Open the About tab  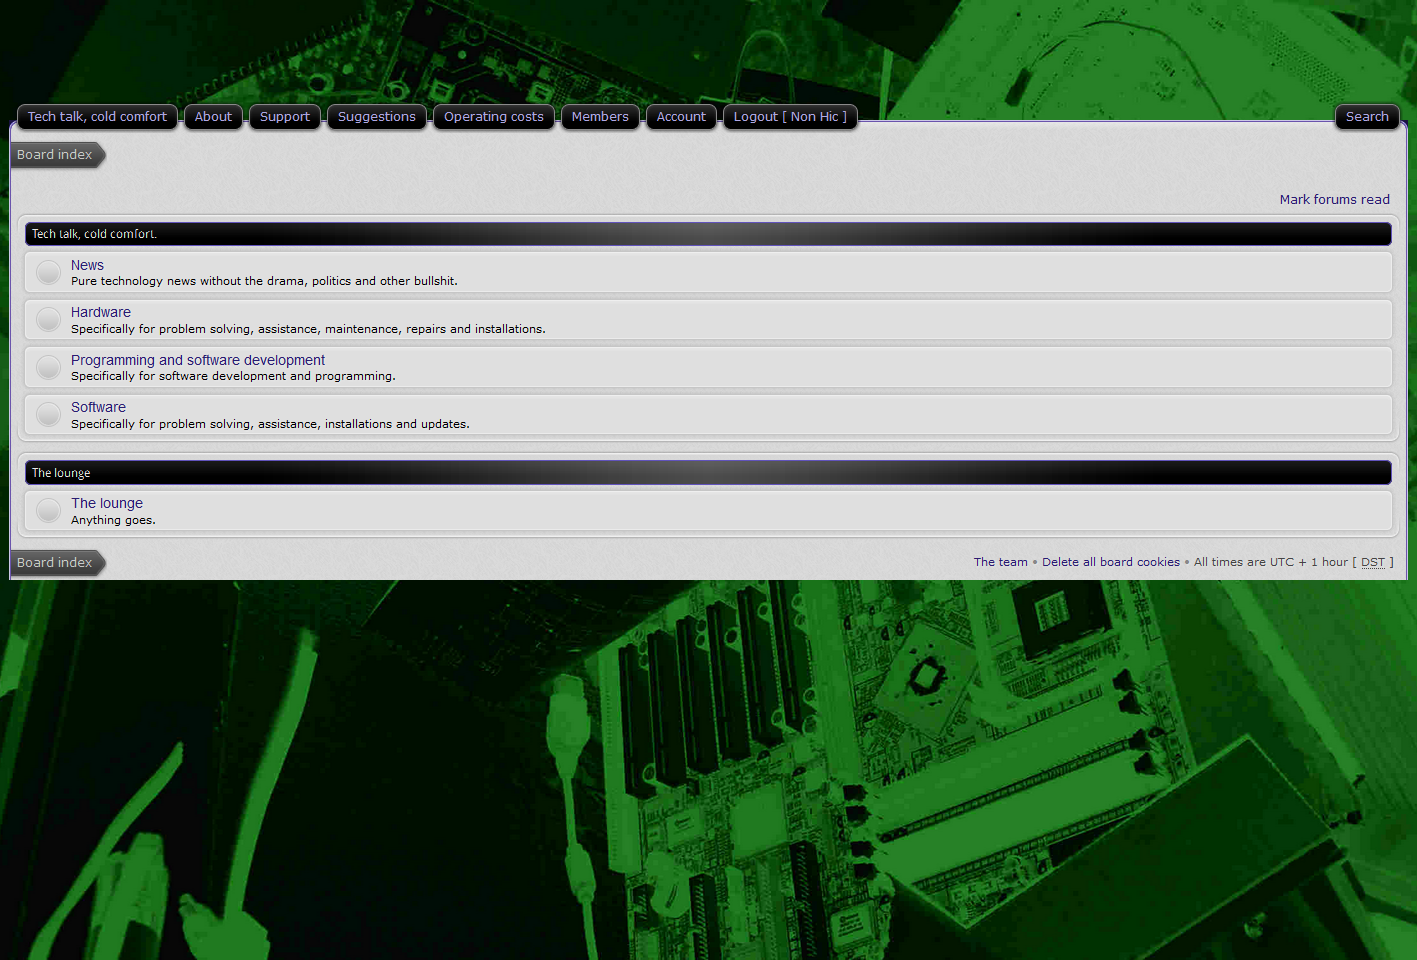213,117
